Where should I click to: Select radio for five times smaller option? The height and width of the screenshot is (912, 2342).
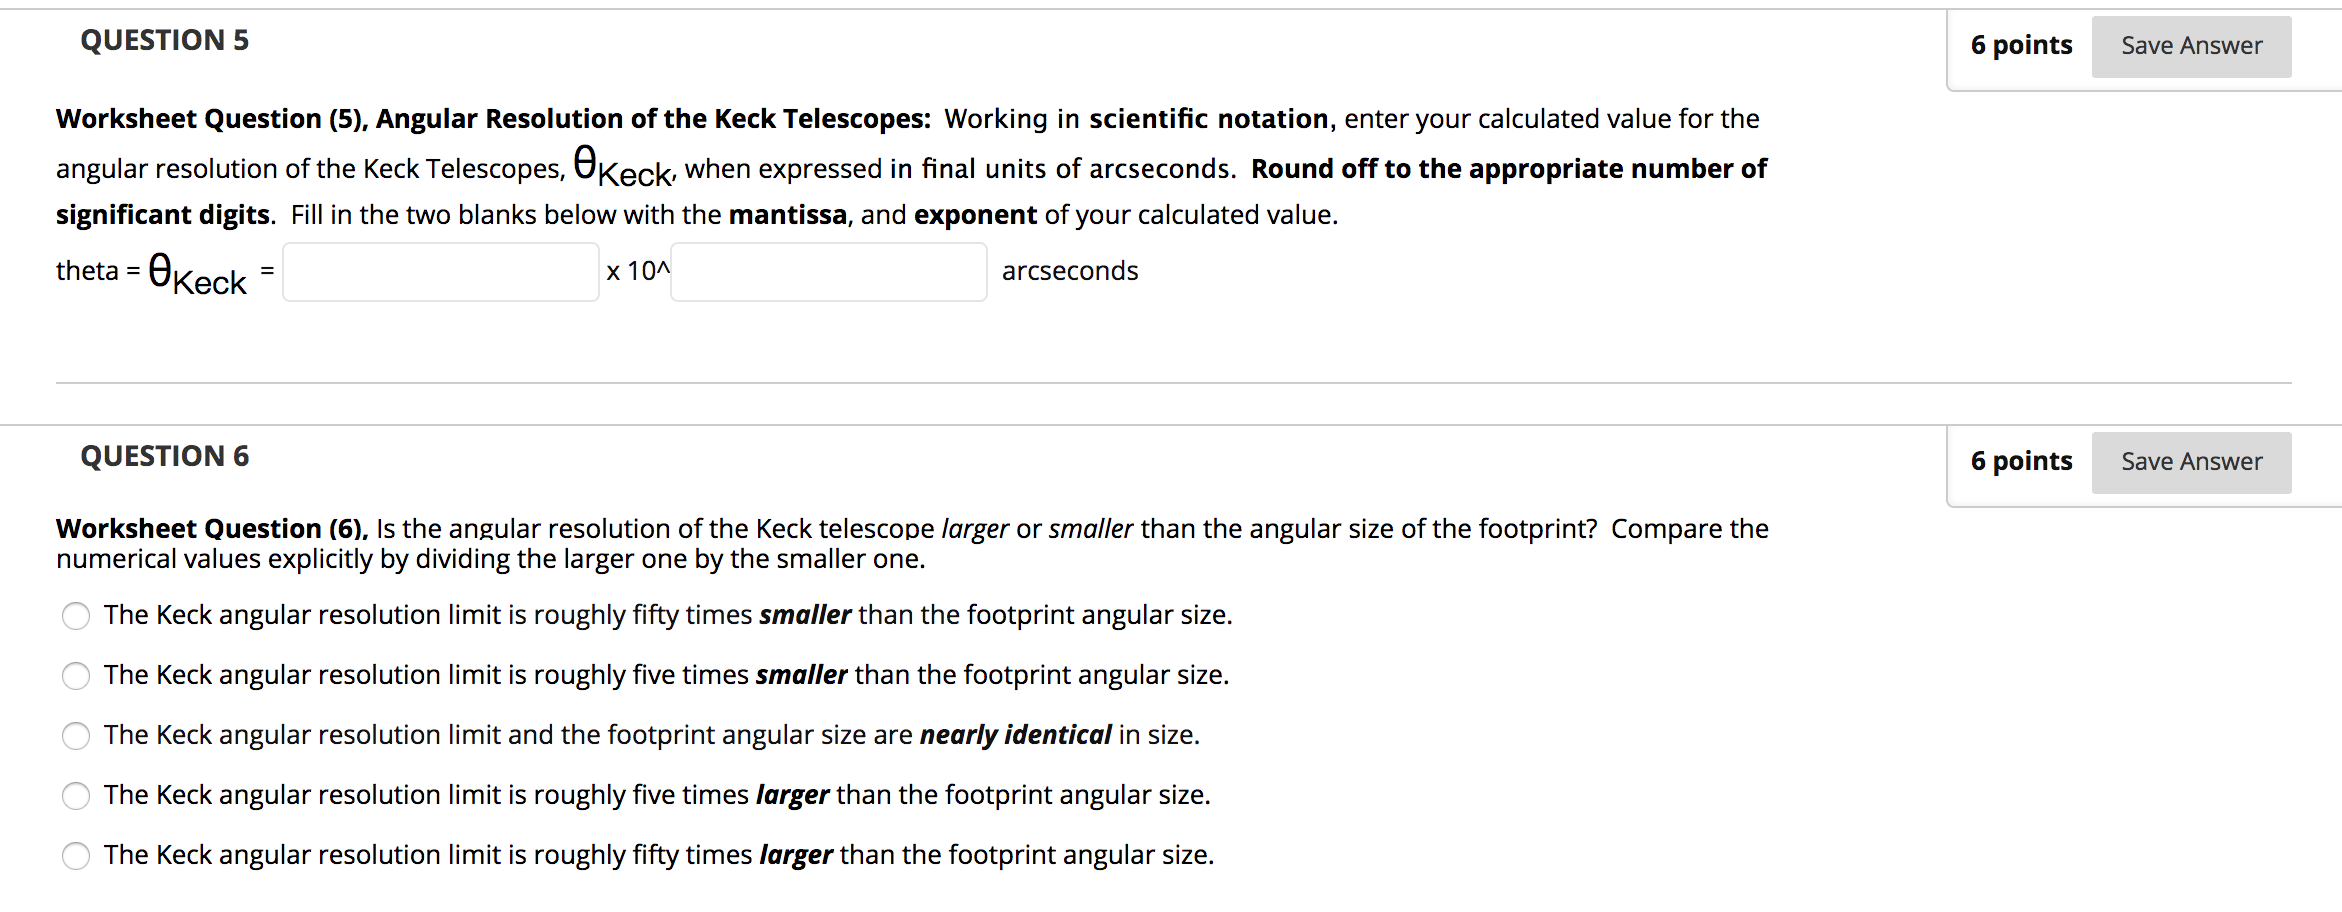point(76,676)
